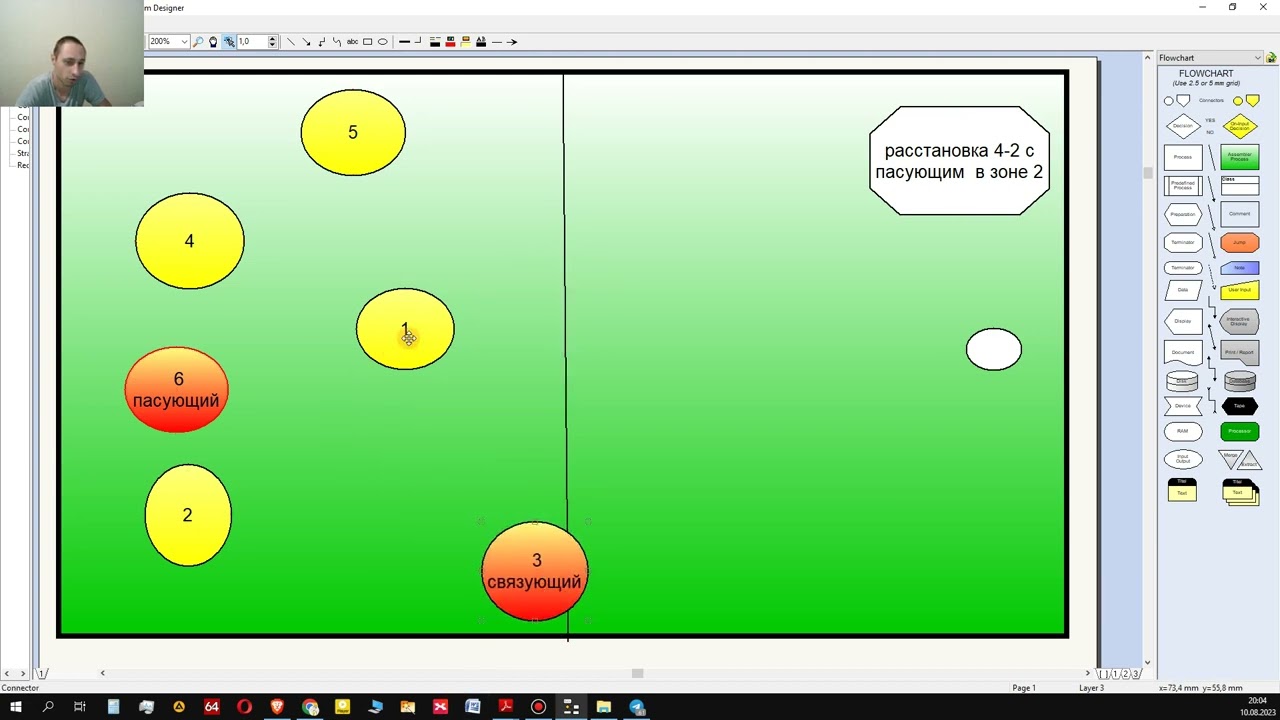1280x720 pixels.
Task: Select the straight line drawing tool
Action: pyautogui.click(x=290, y=42)
